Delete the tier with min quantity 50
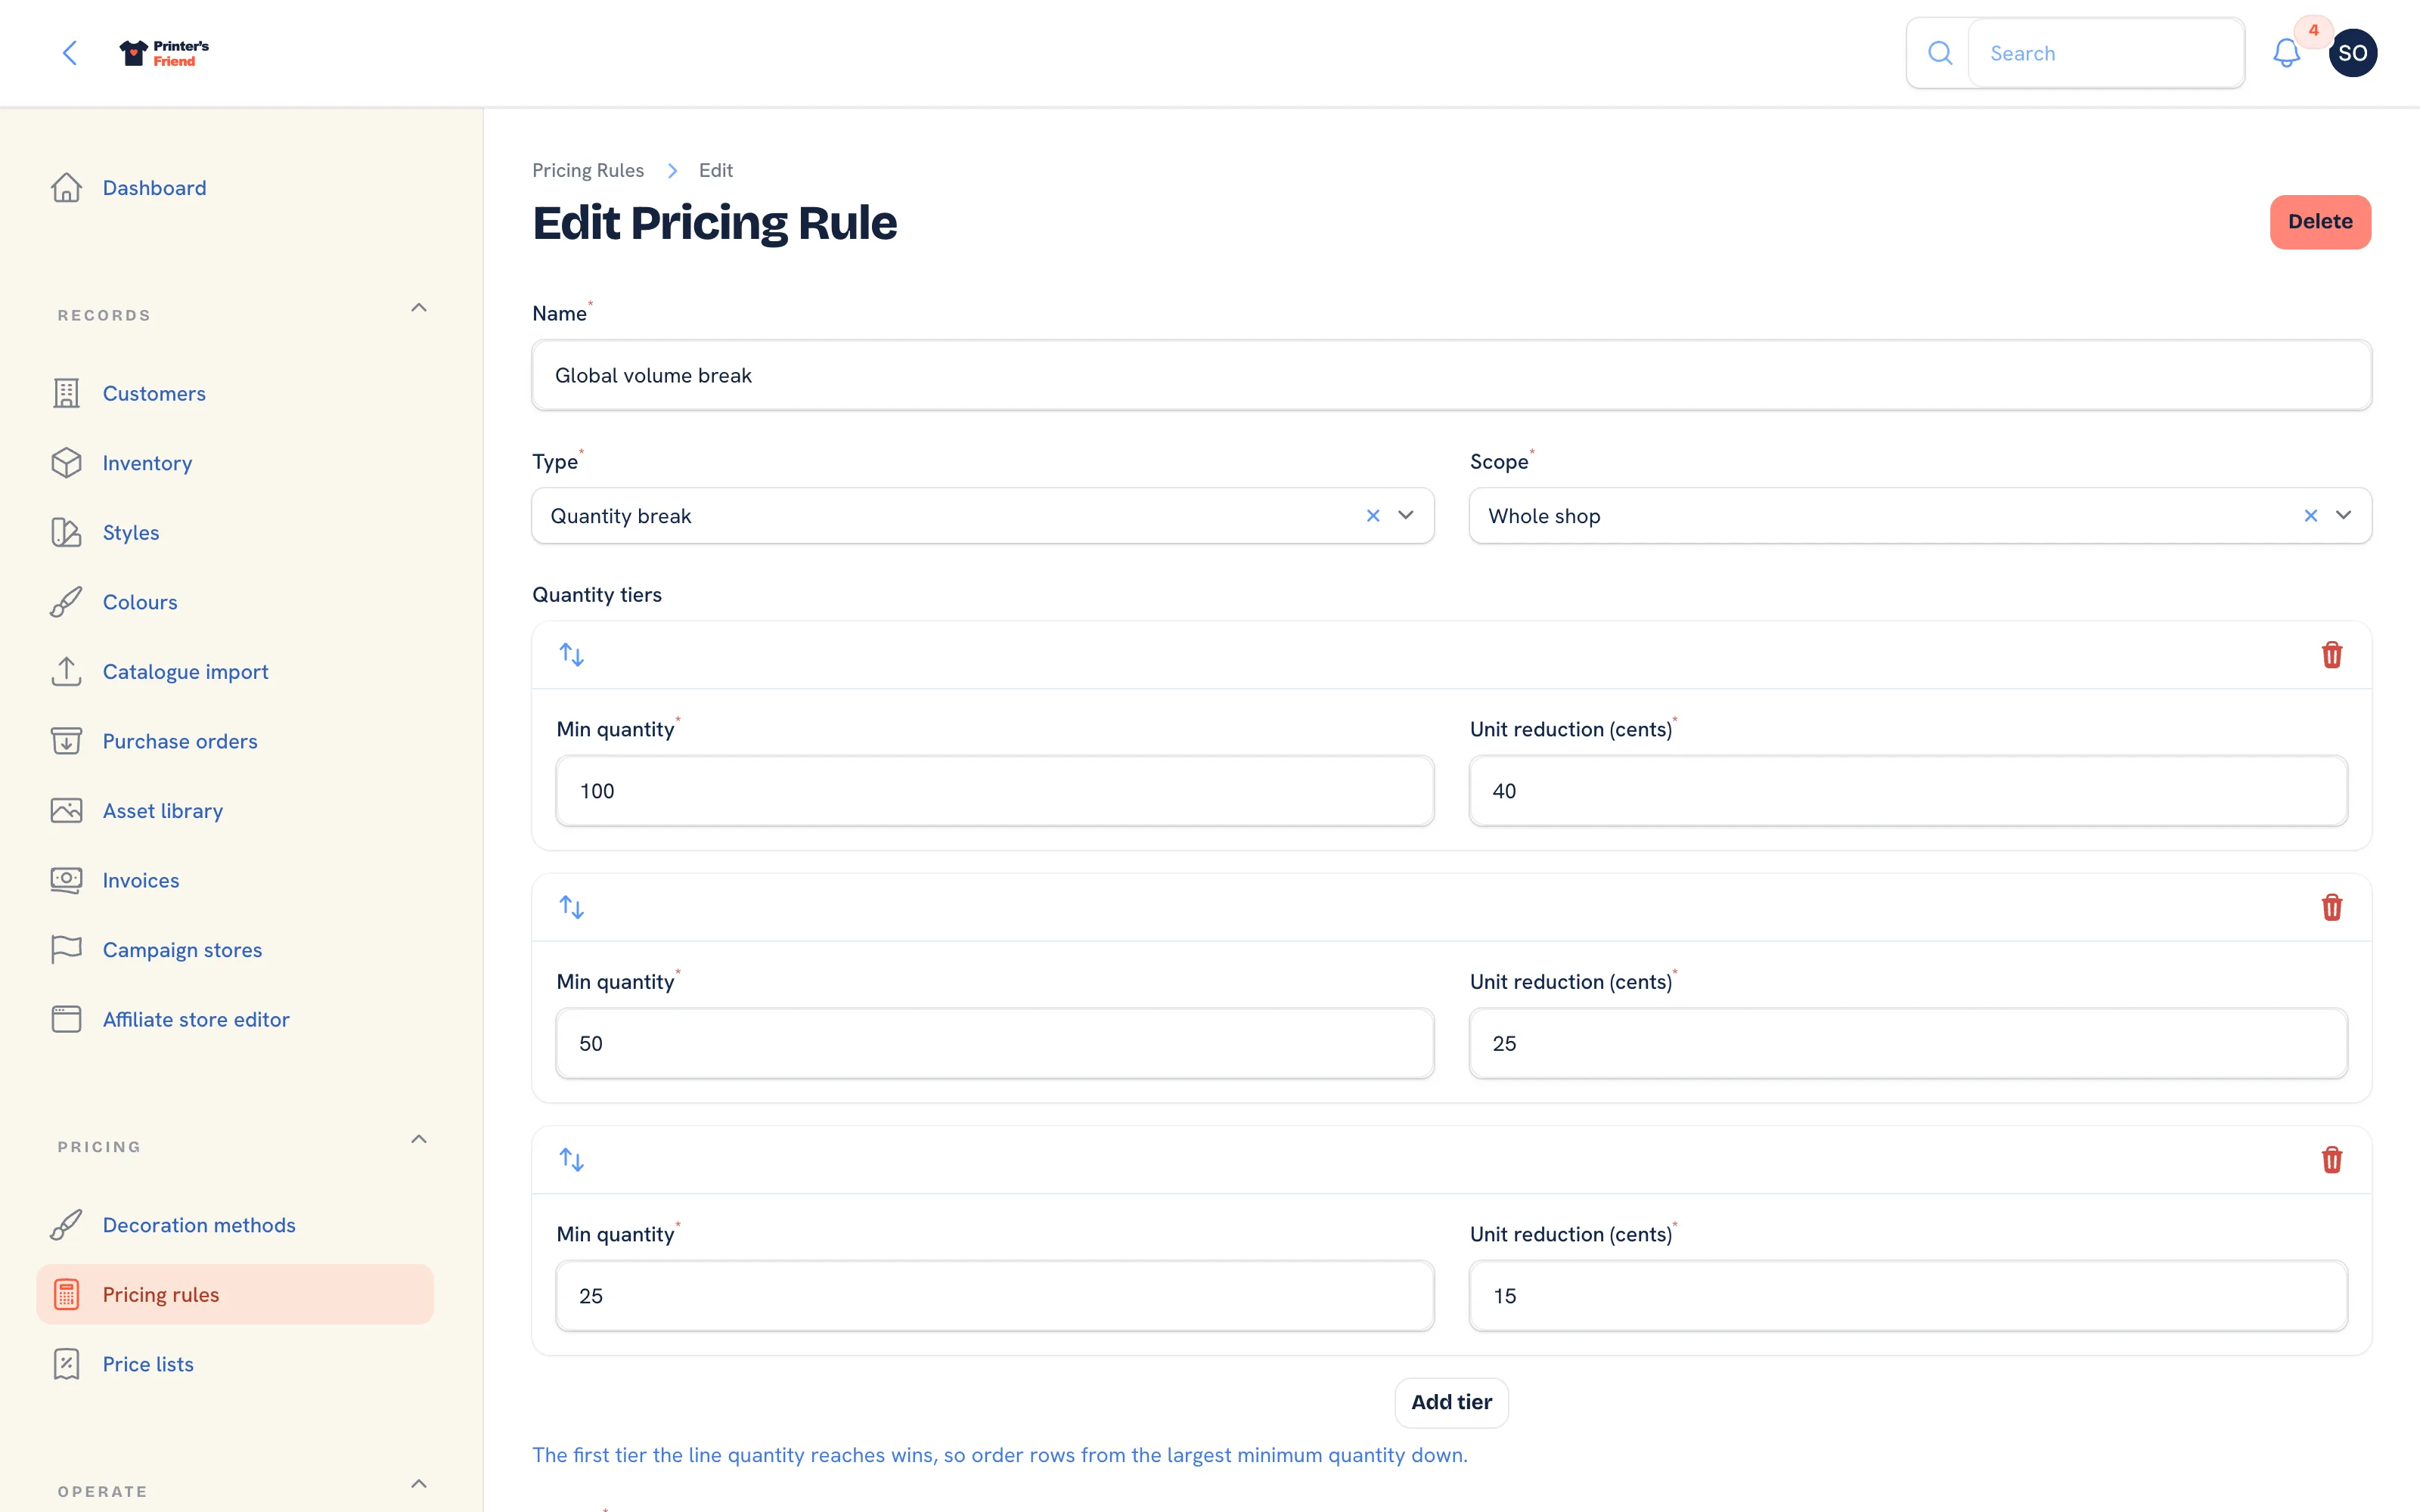Image resolution: width=2420 pixels, height=1512 pixels. (2332, 907)
